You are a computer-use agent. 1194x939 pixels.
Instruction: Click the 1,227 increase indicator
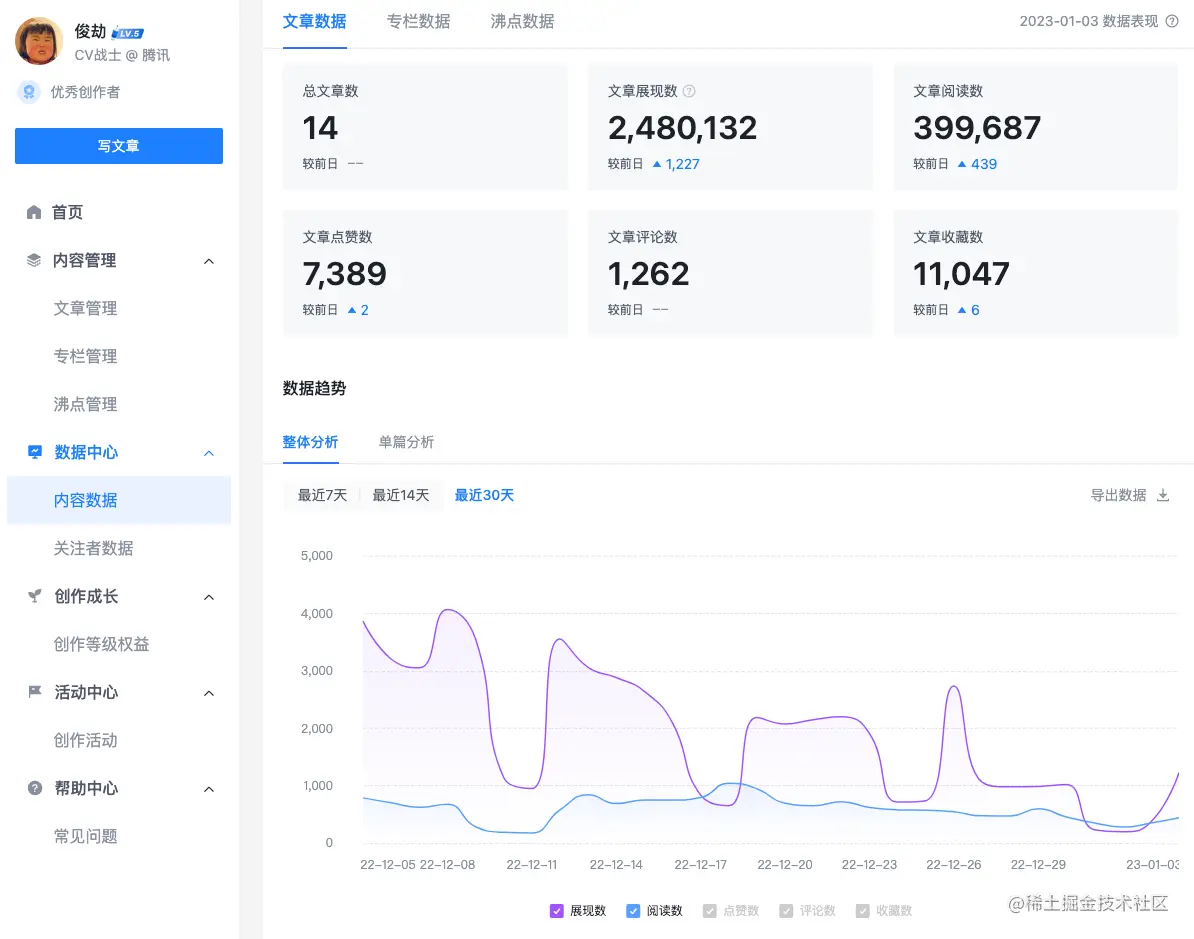tap(676, 164)
